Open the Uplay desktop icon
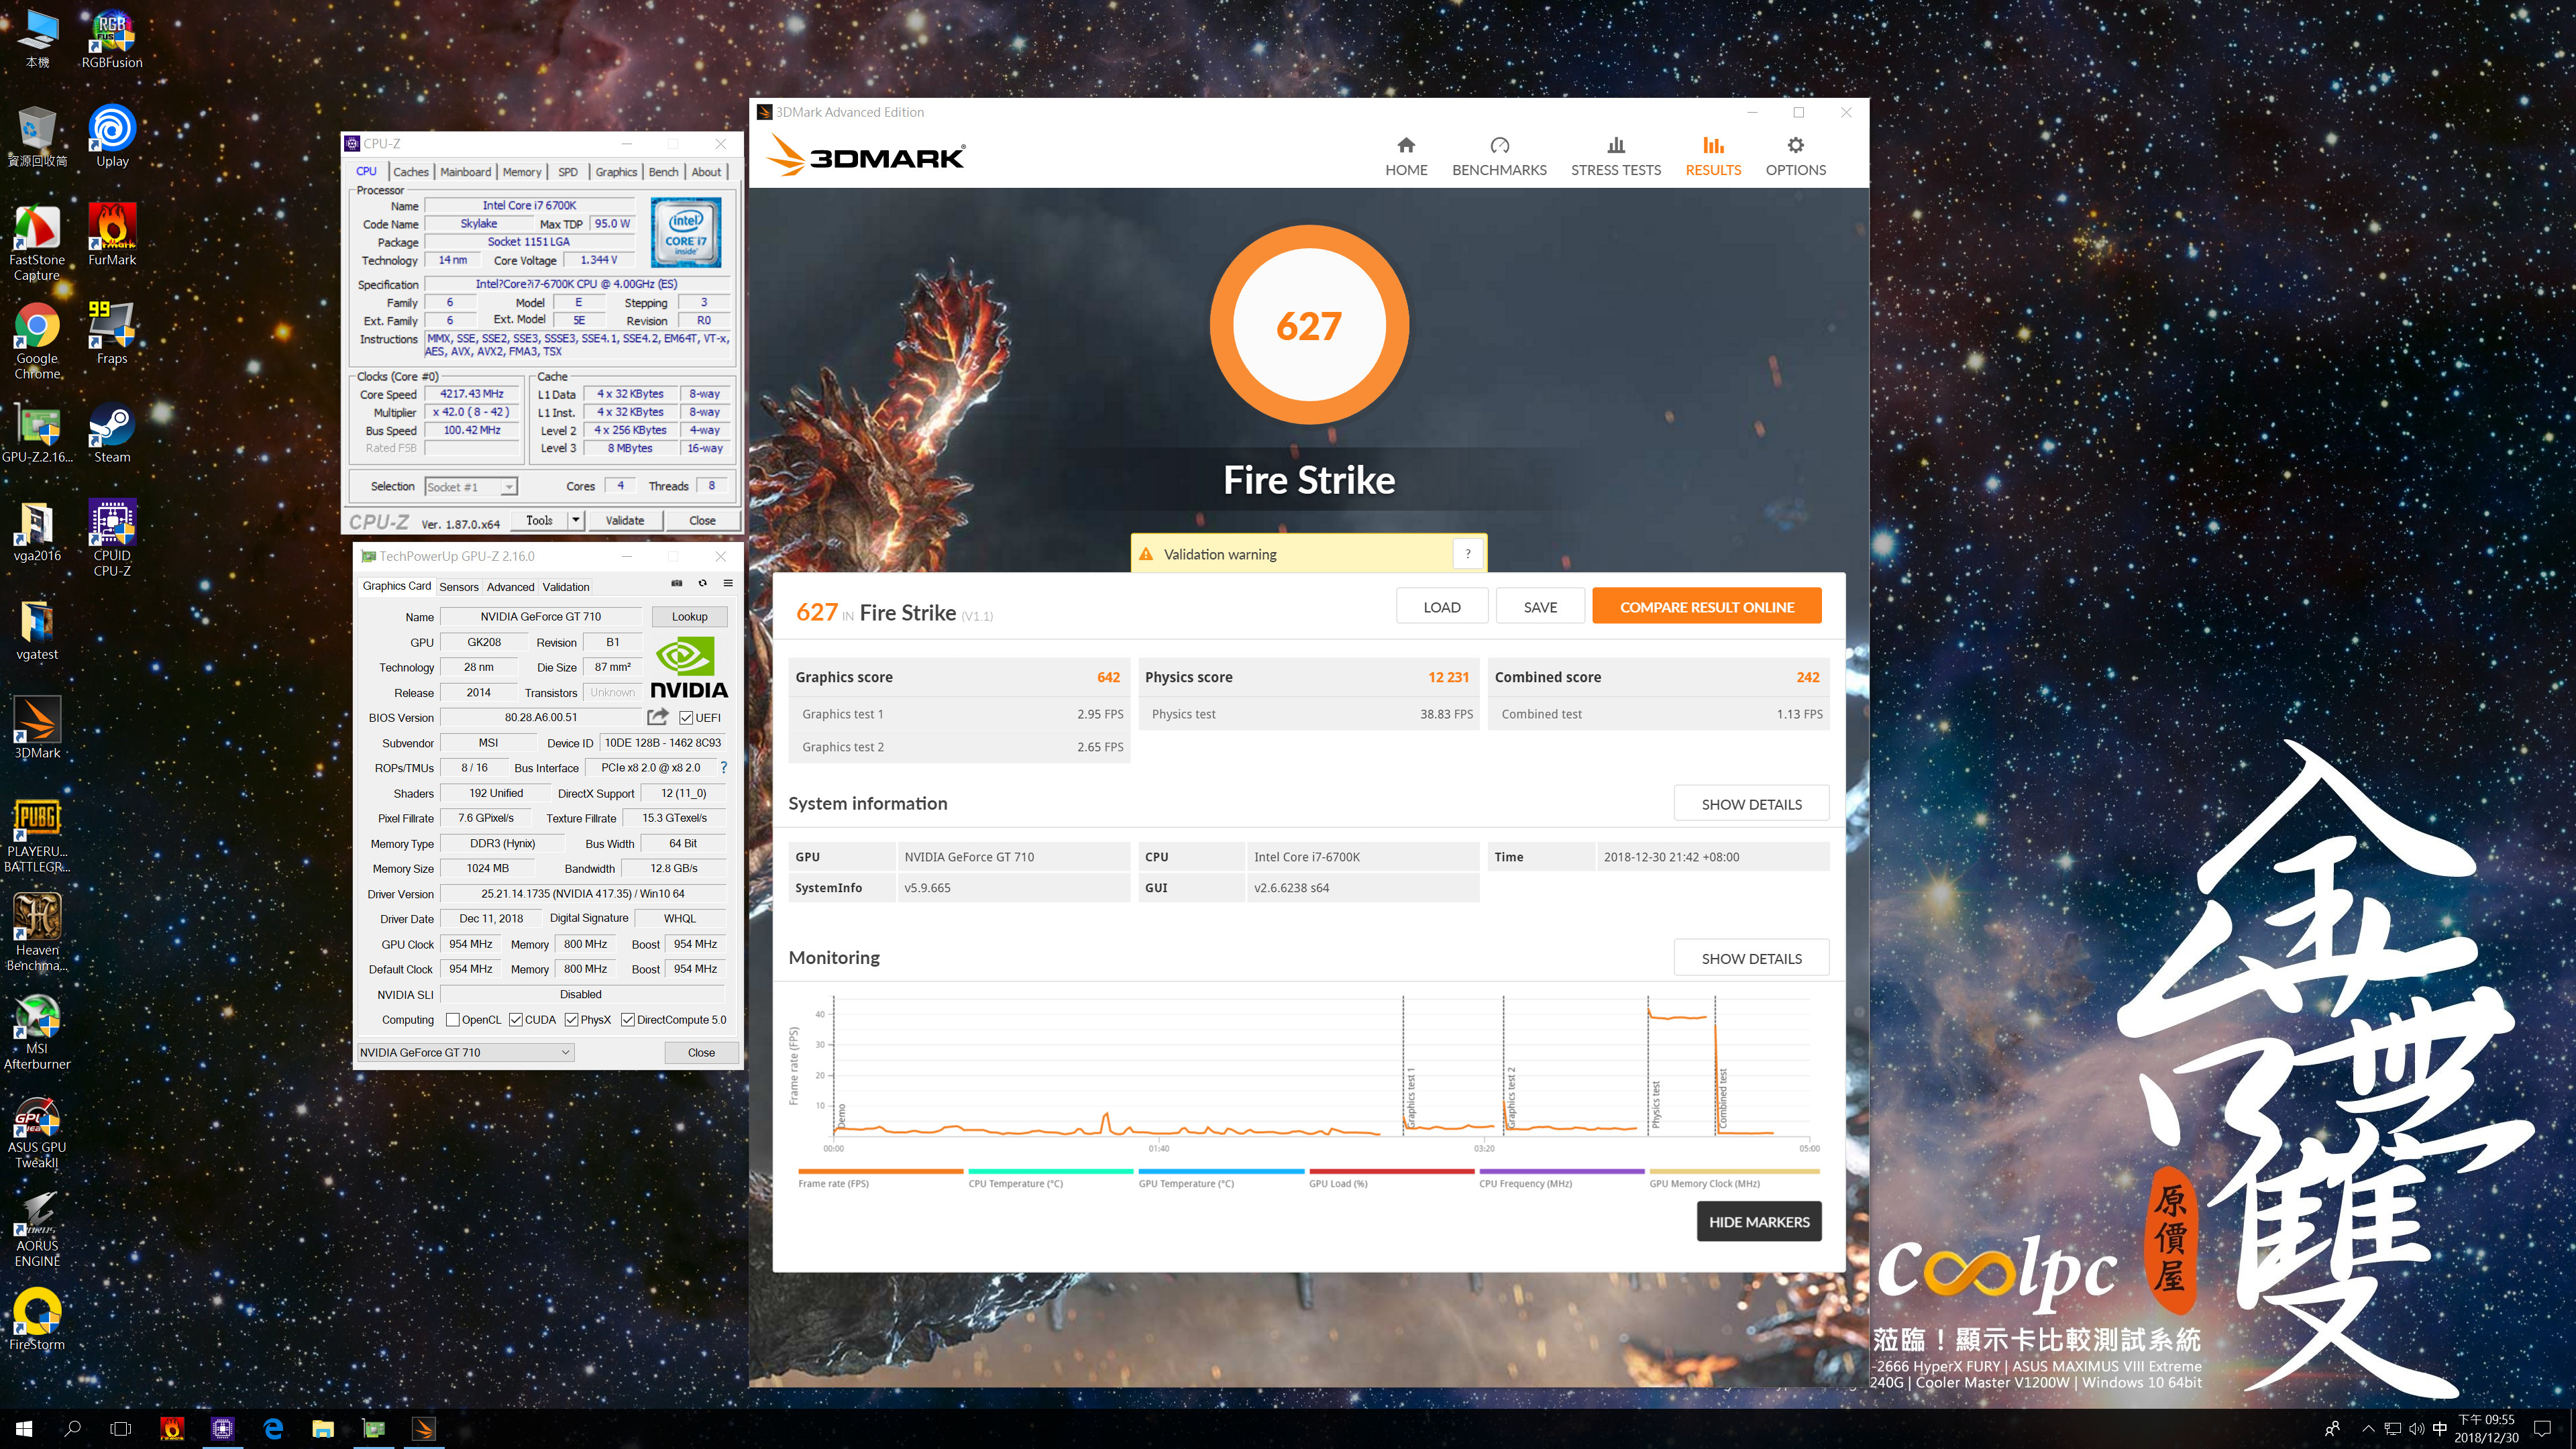The height and width of the screenshot is (1449, 2576). [x=112, y=137]
